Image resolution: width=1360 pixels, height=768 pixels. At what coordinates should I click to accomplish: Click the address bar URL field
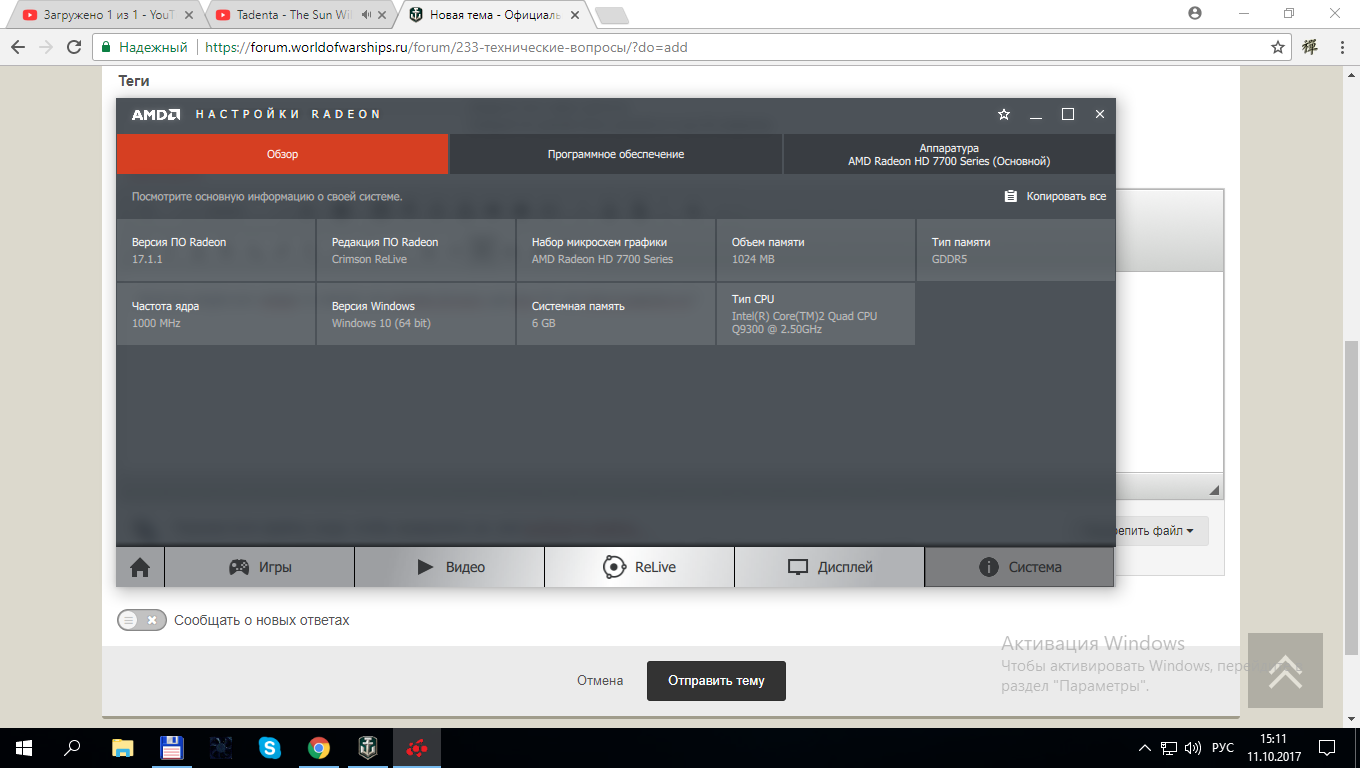[680, 47]
